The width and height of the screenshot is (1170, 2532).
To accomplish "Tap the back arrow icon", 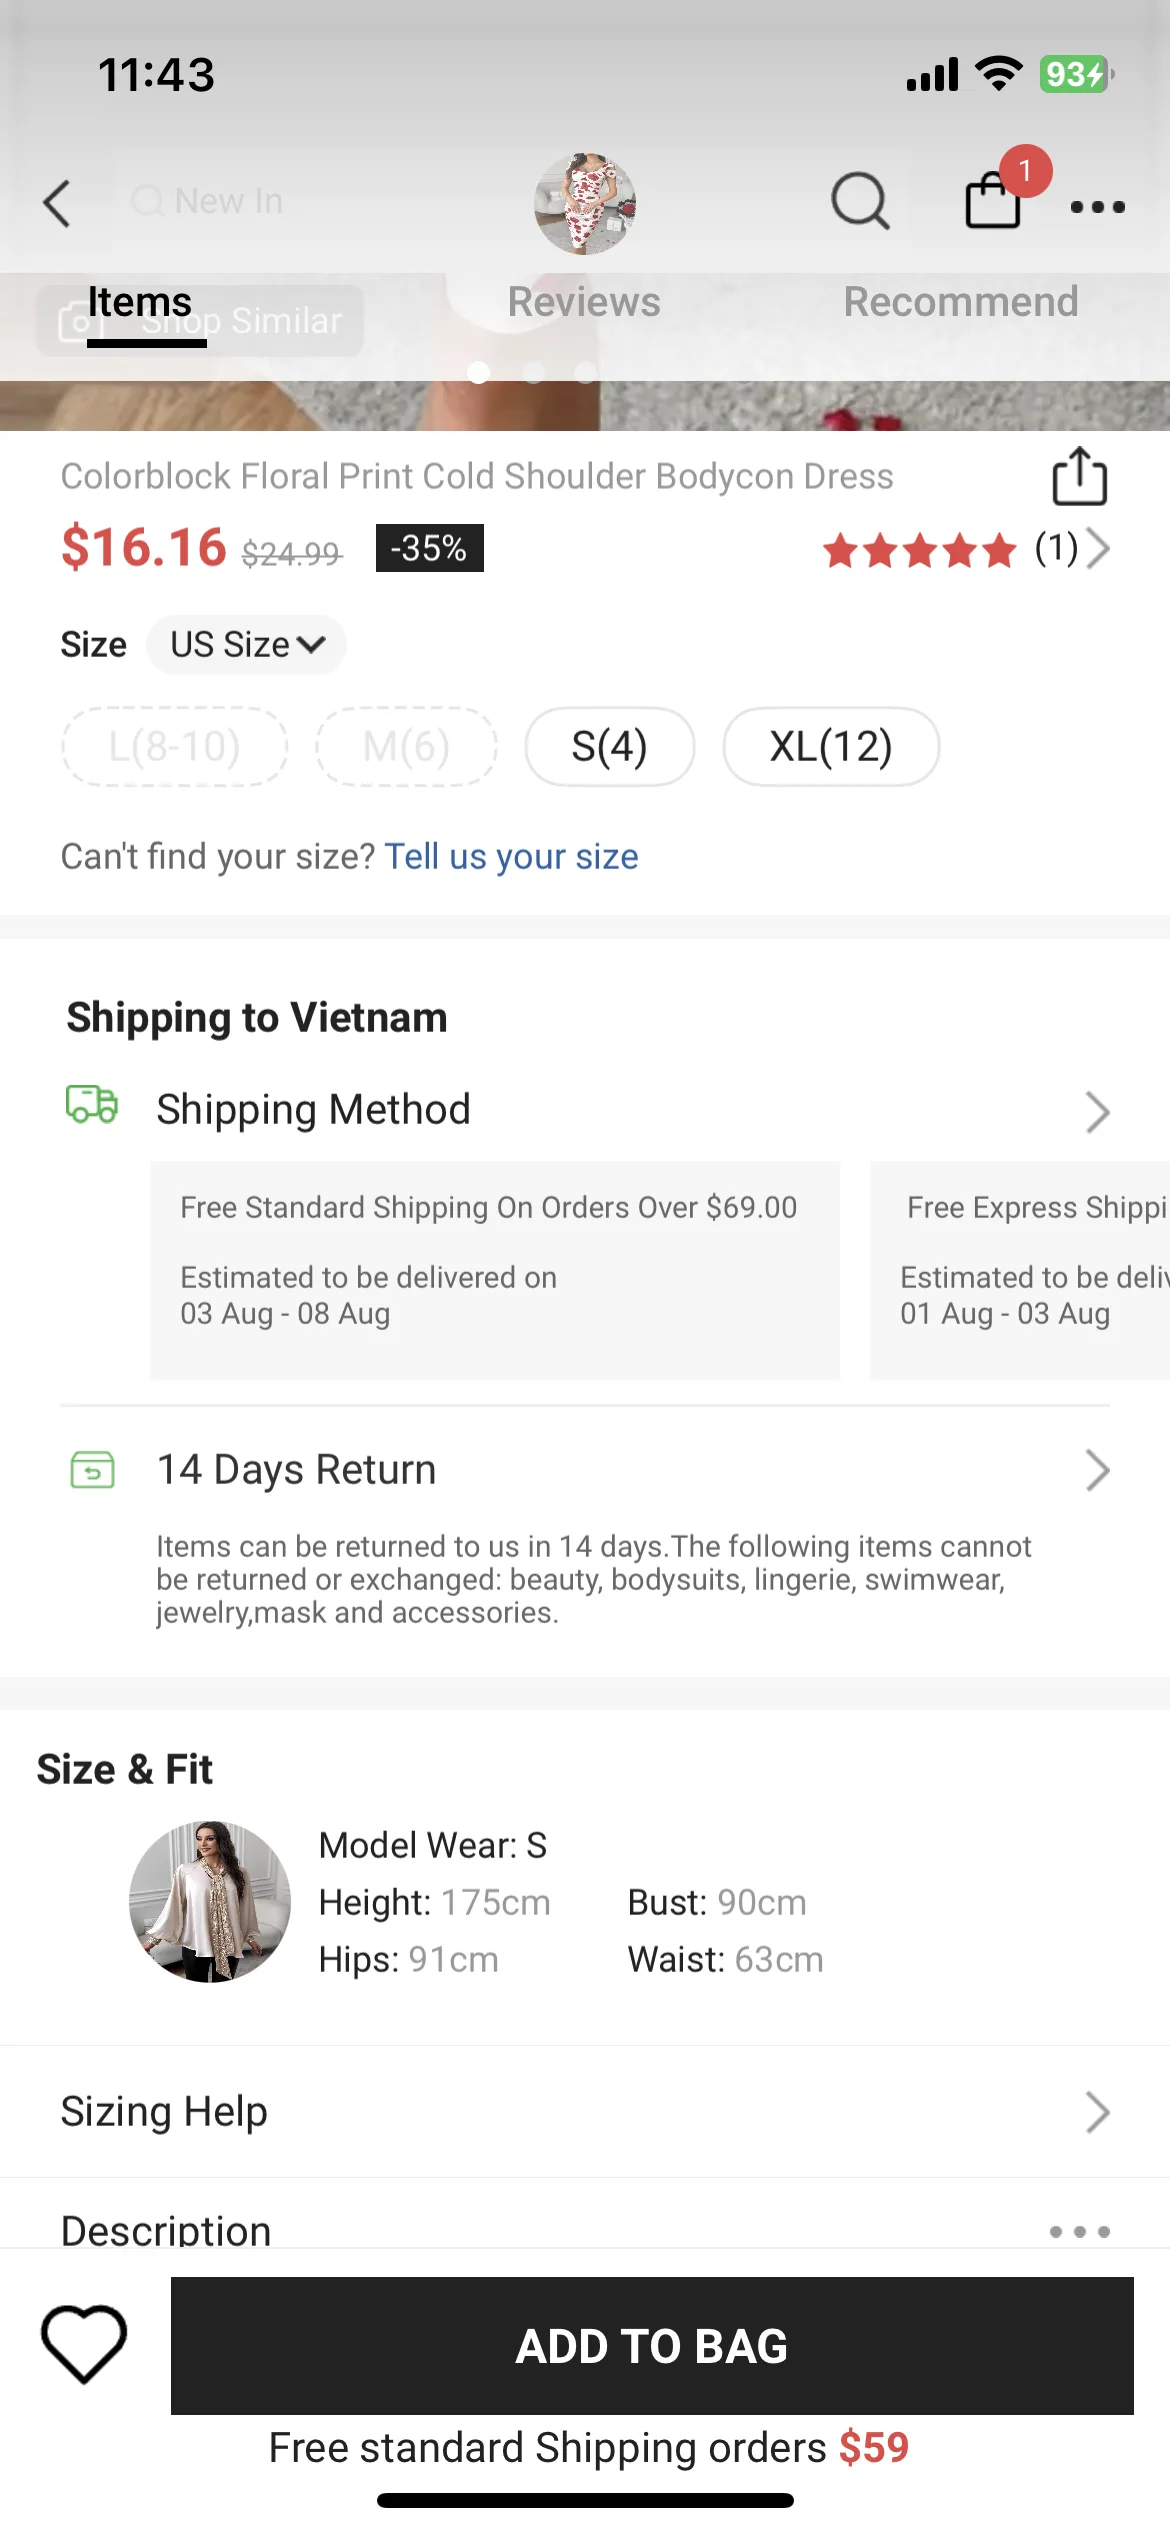I will [57, 204].
